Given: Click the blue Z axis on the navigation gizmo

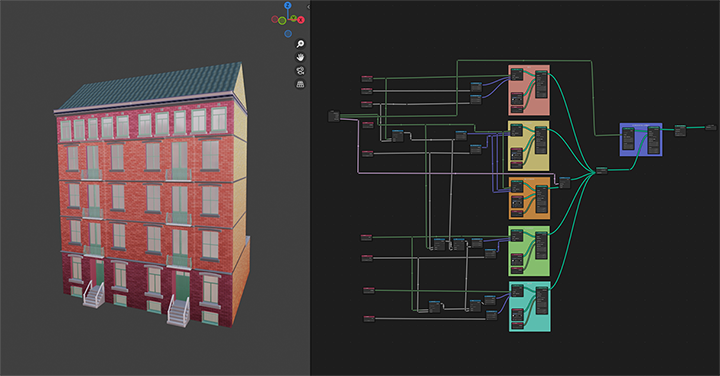Looking at the screenshot, I should (x=287, y=6).
